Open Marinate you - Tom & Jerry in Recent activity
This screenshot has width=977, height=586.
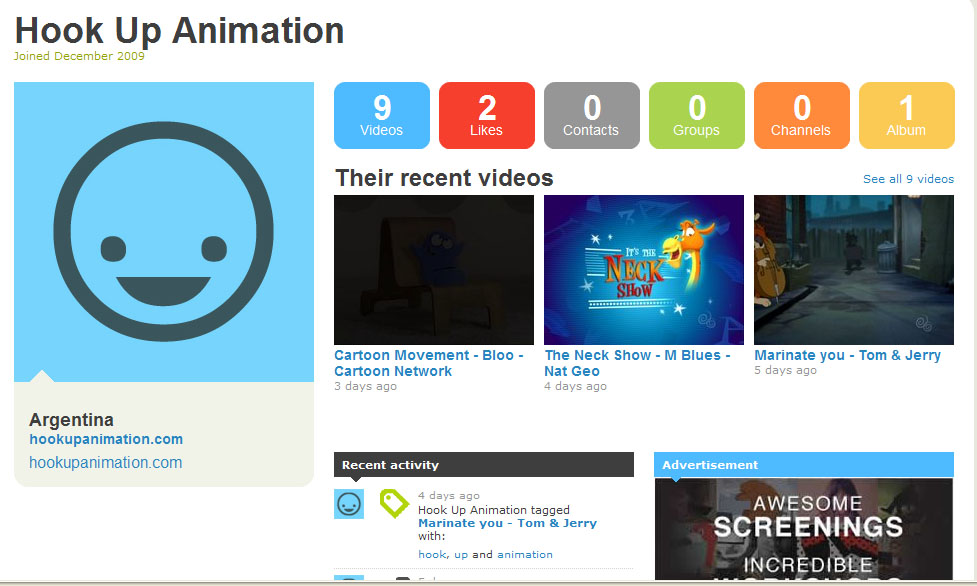(507, 523)
